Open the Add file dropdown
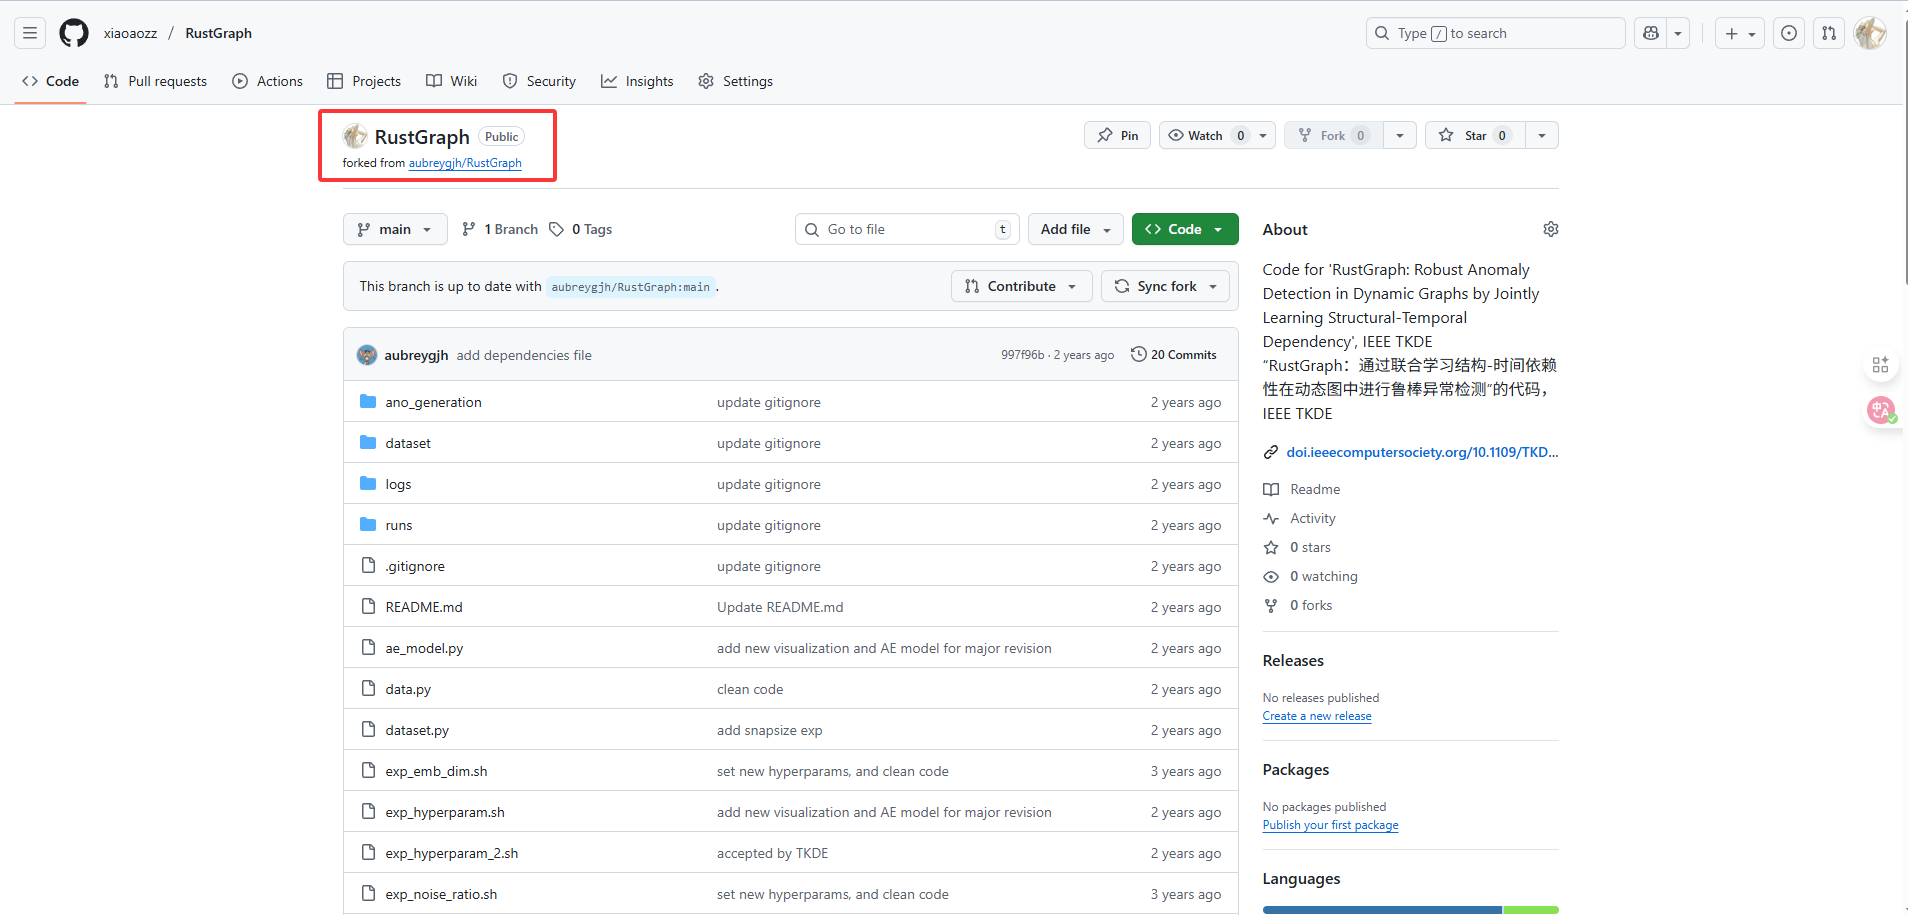 [1076, 229]
